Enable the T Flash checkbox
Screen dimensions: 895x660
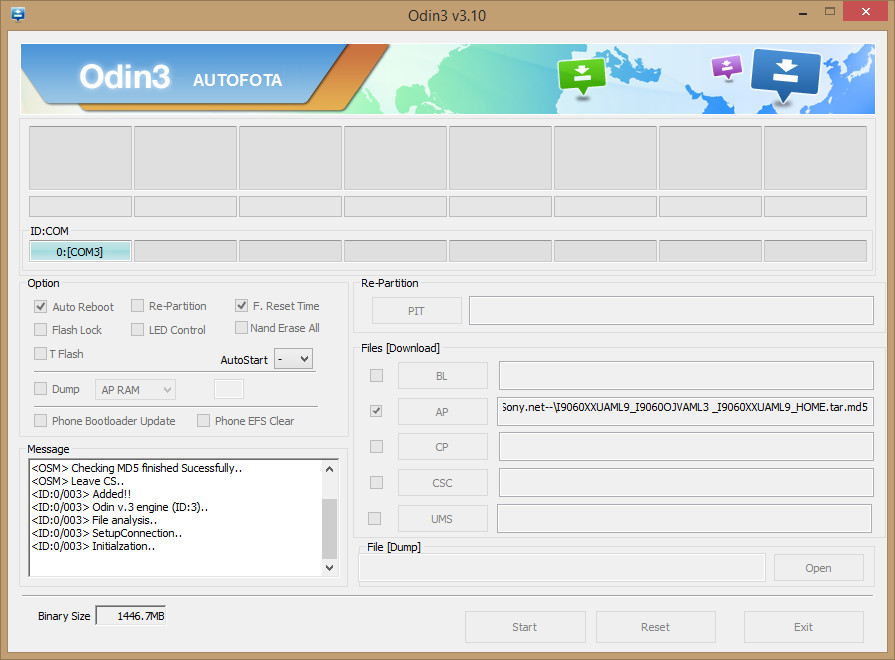(40, 353)
